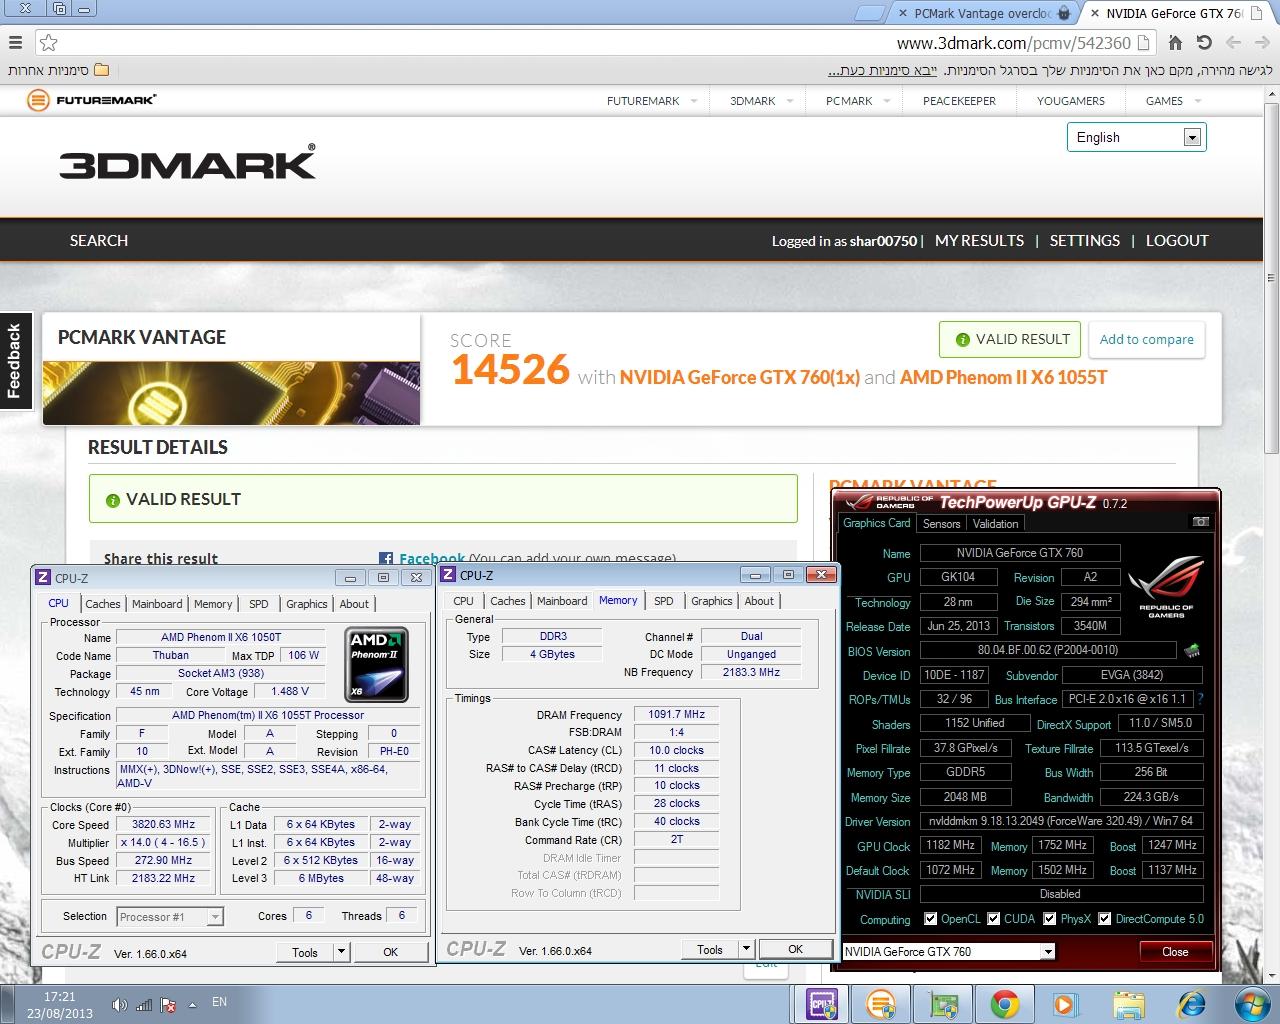Open Windows Media Player from taskbar
The image size is (1280, 1024).
(x=1066, y=1003)
